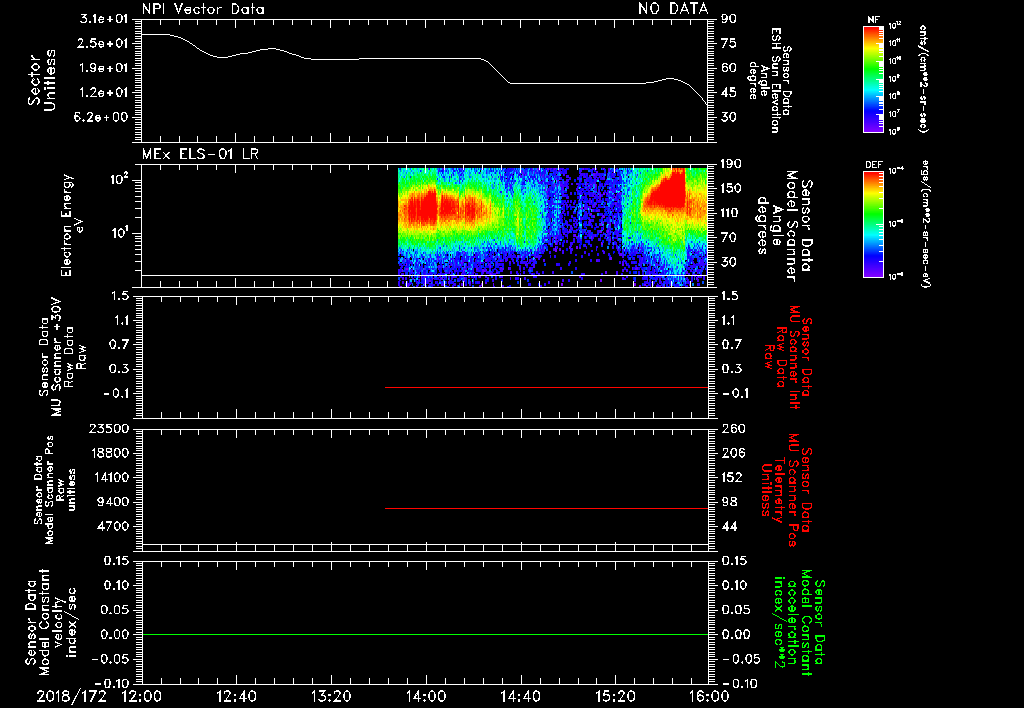Click the "16:00" time axis label

(709, 696)
